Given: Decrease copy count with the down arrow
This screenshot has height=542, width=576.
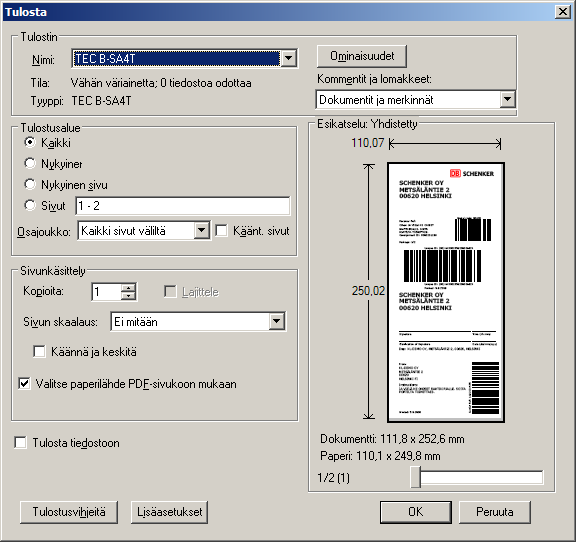Looking at the screenshot, I should tap(128, 296).
